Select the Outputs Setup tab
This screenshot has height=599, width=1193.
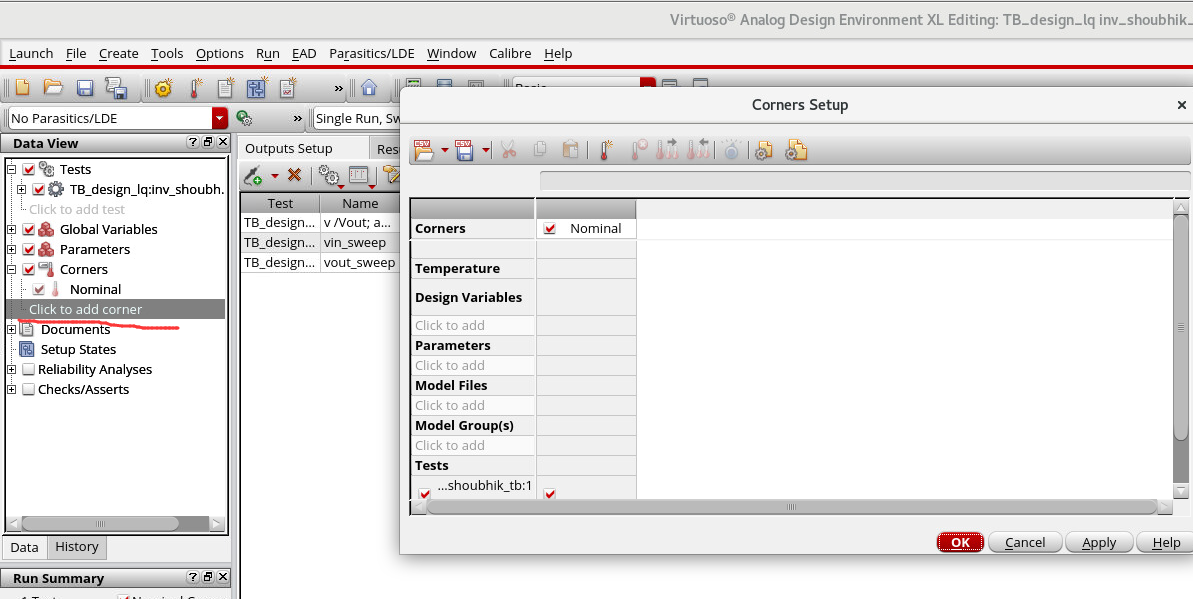pos(288,148)
